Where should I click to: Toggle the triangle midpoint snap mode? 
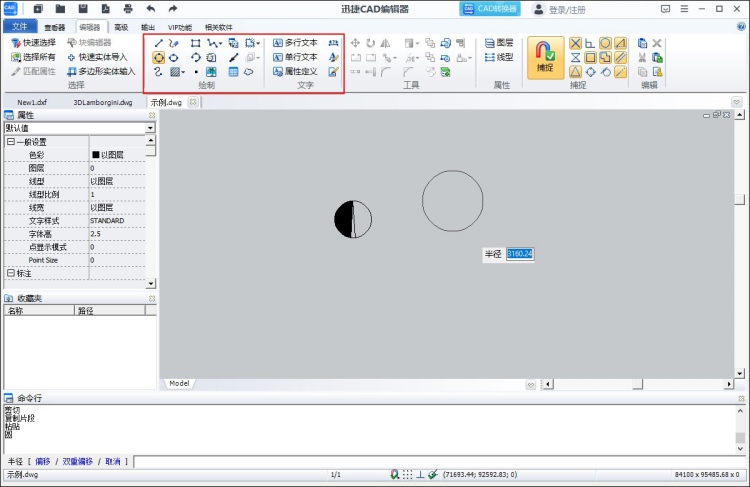[x=575, y=72]
